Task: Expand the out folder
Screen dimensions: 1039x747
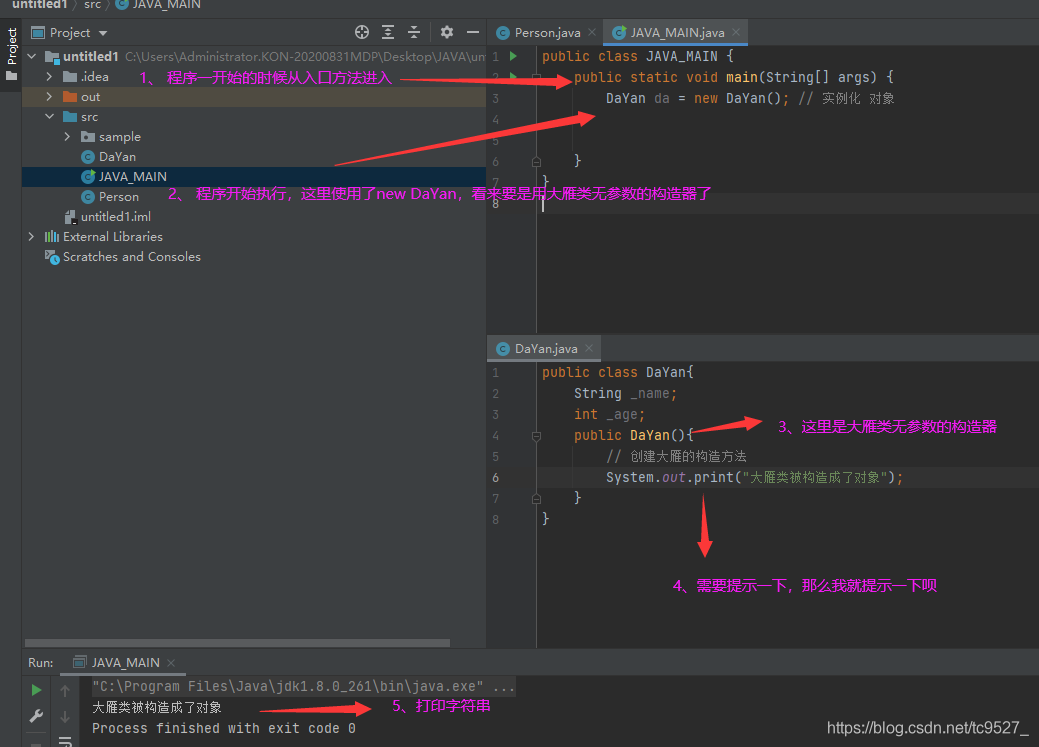Action: tap(49, 97)
